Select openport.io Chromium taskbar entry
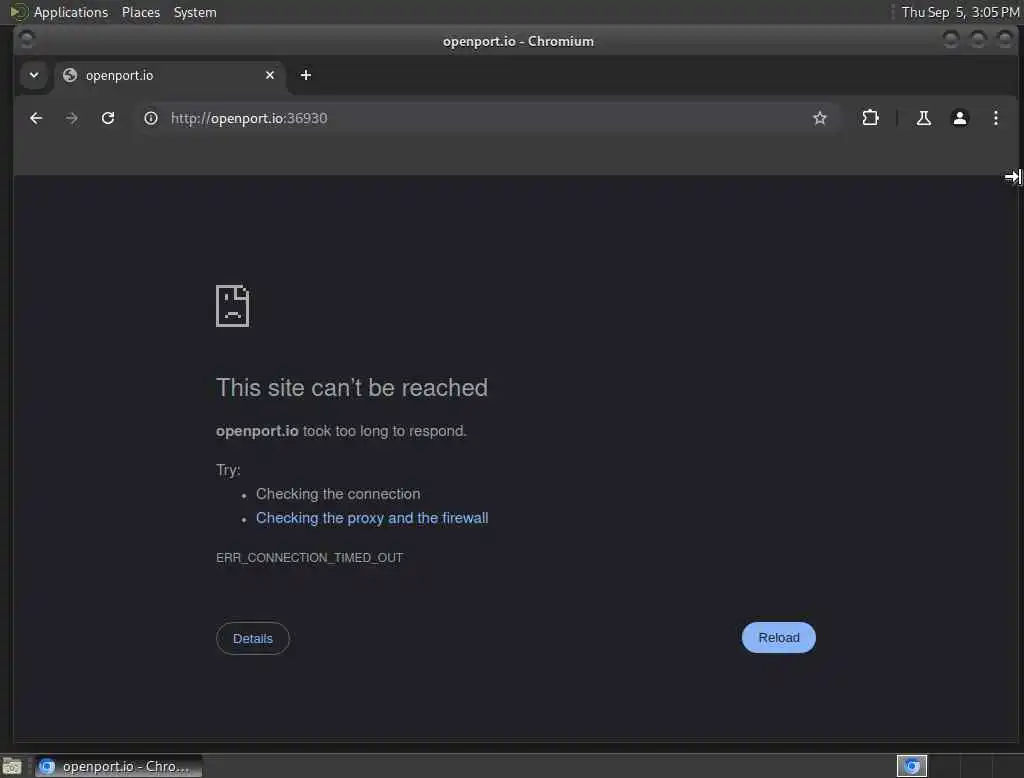1024x778 pixels. click(x=118, y=766)
